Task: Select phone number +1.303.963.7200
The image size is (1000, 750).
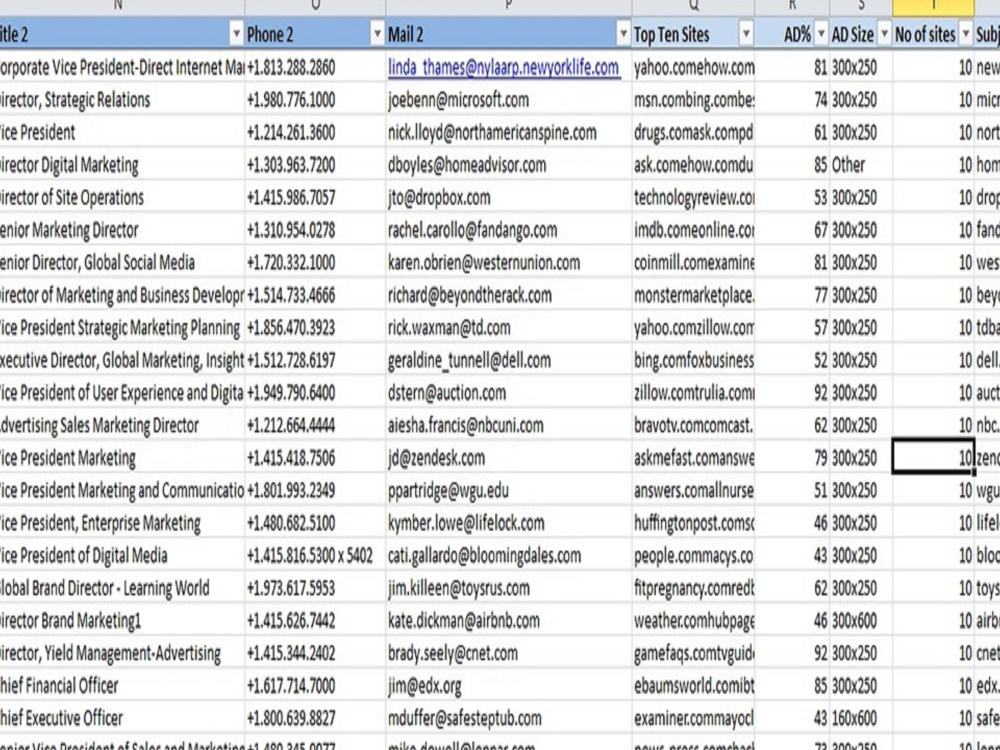Action: click(315, 165)
